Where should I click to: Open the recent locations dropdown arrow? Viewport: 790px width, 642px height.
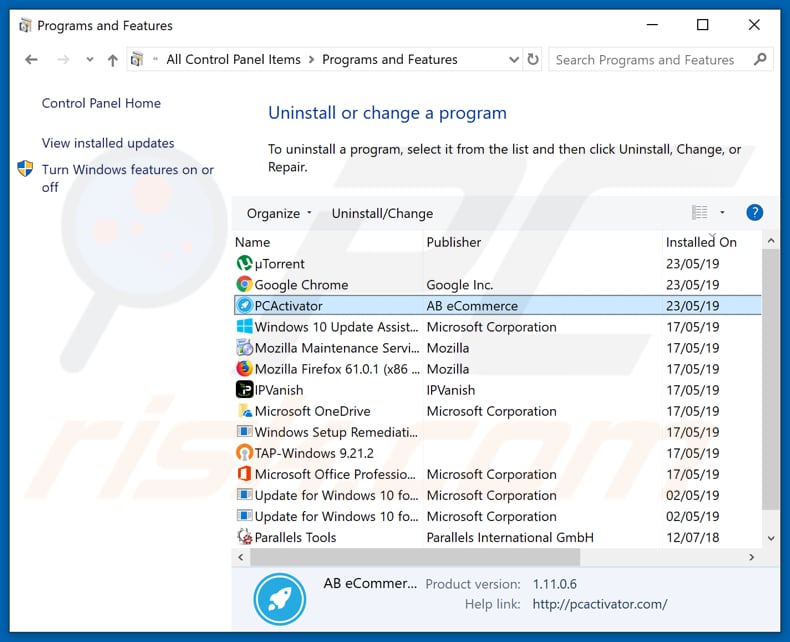(90, 59)
